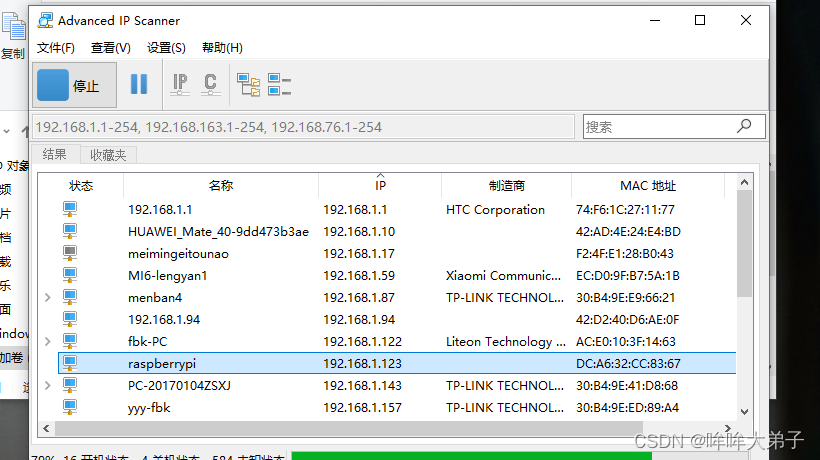Click the green scan progress bar

tap(472, 456)
